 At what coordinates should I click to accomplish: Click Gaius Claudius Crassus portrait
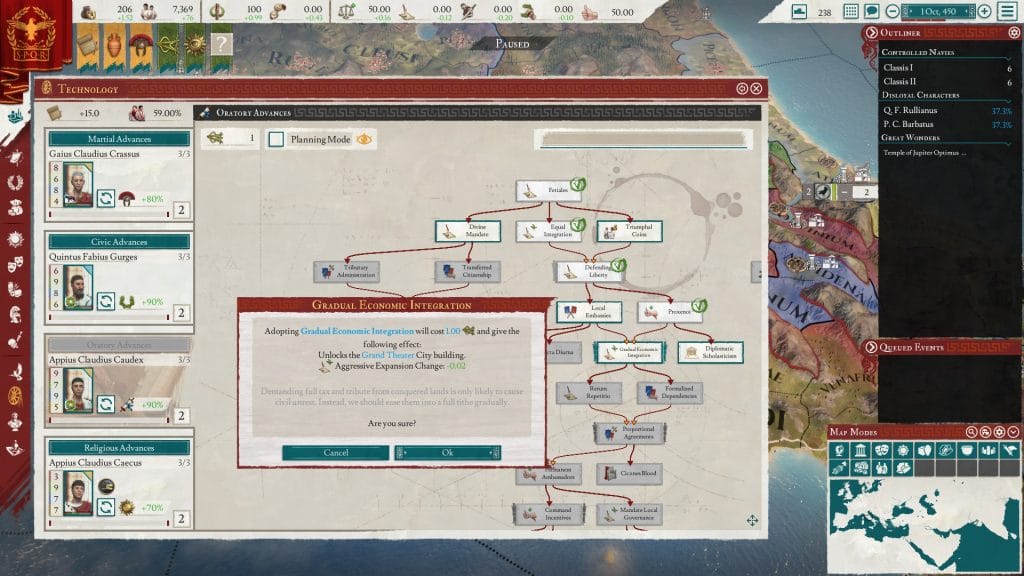(78, 185)
